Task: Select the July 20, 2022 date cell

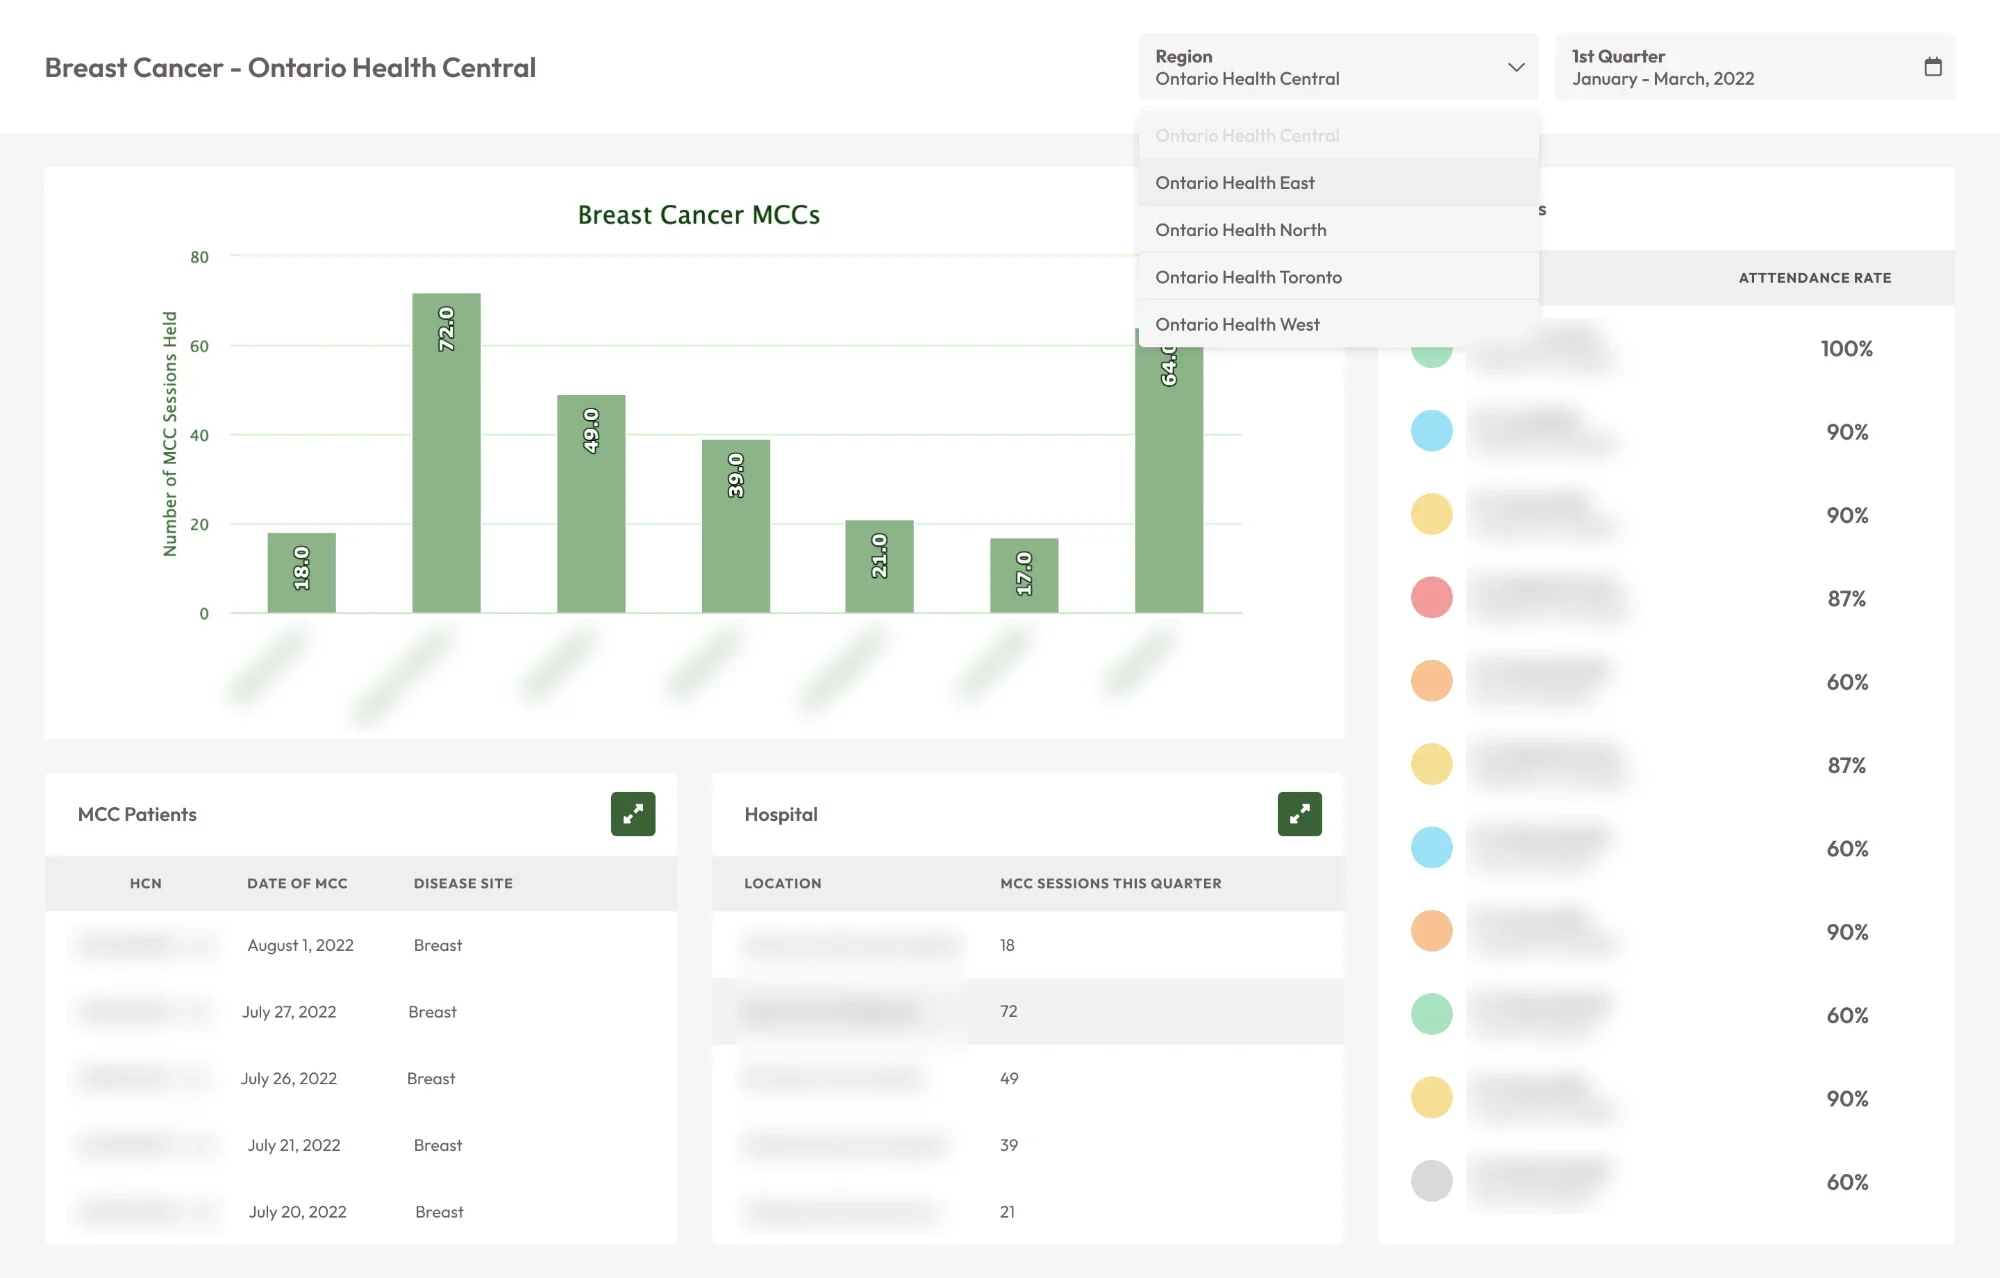Action: pos(297,1212)
